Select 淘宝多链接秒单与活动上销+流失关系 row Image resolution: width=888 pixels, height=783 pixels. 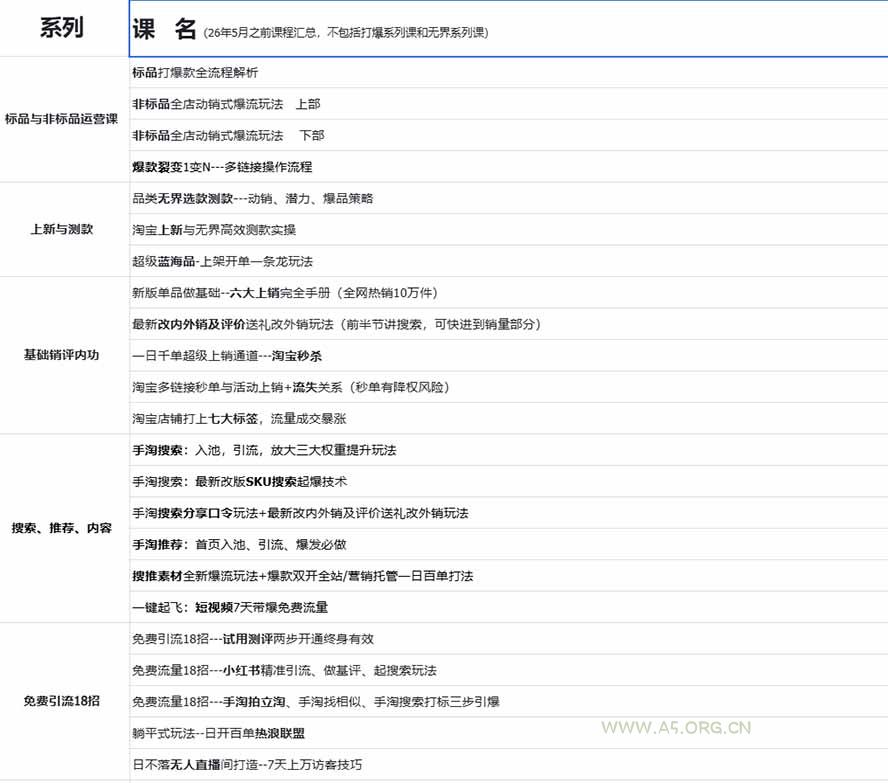coord(509,387)
